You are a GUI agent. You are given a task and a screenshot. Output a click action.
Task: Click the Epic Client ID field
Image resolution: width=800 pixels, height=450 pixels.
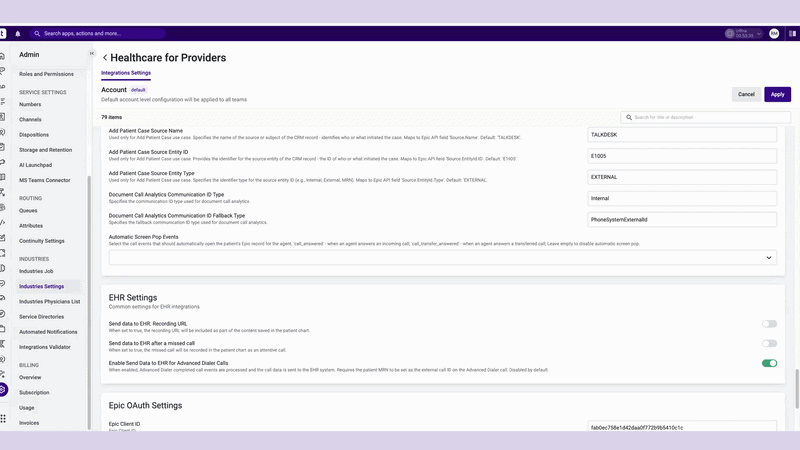click(x=682, y=427)
